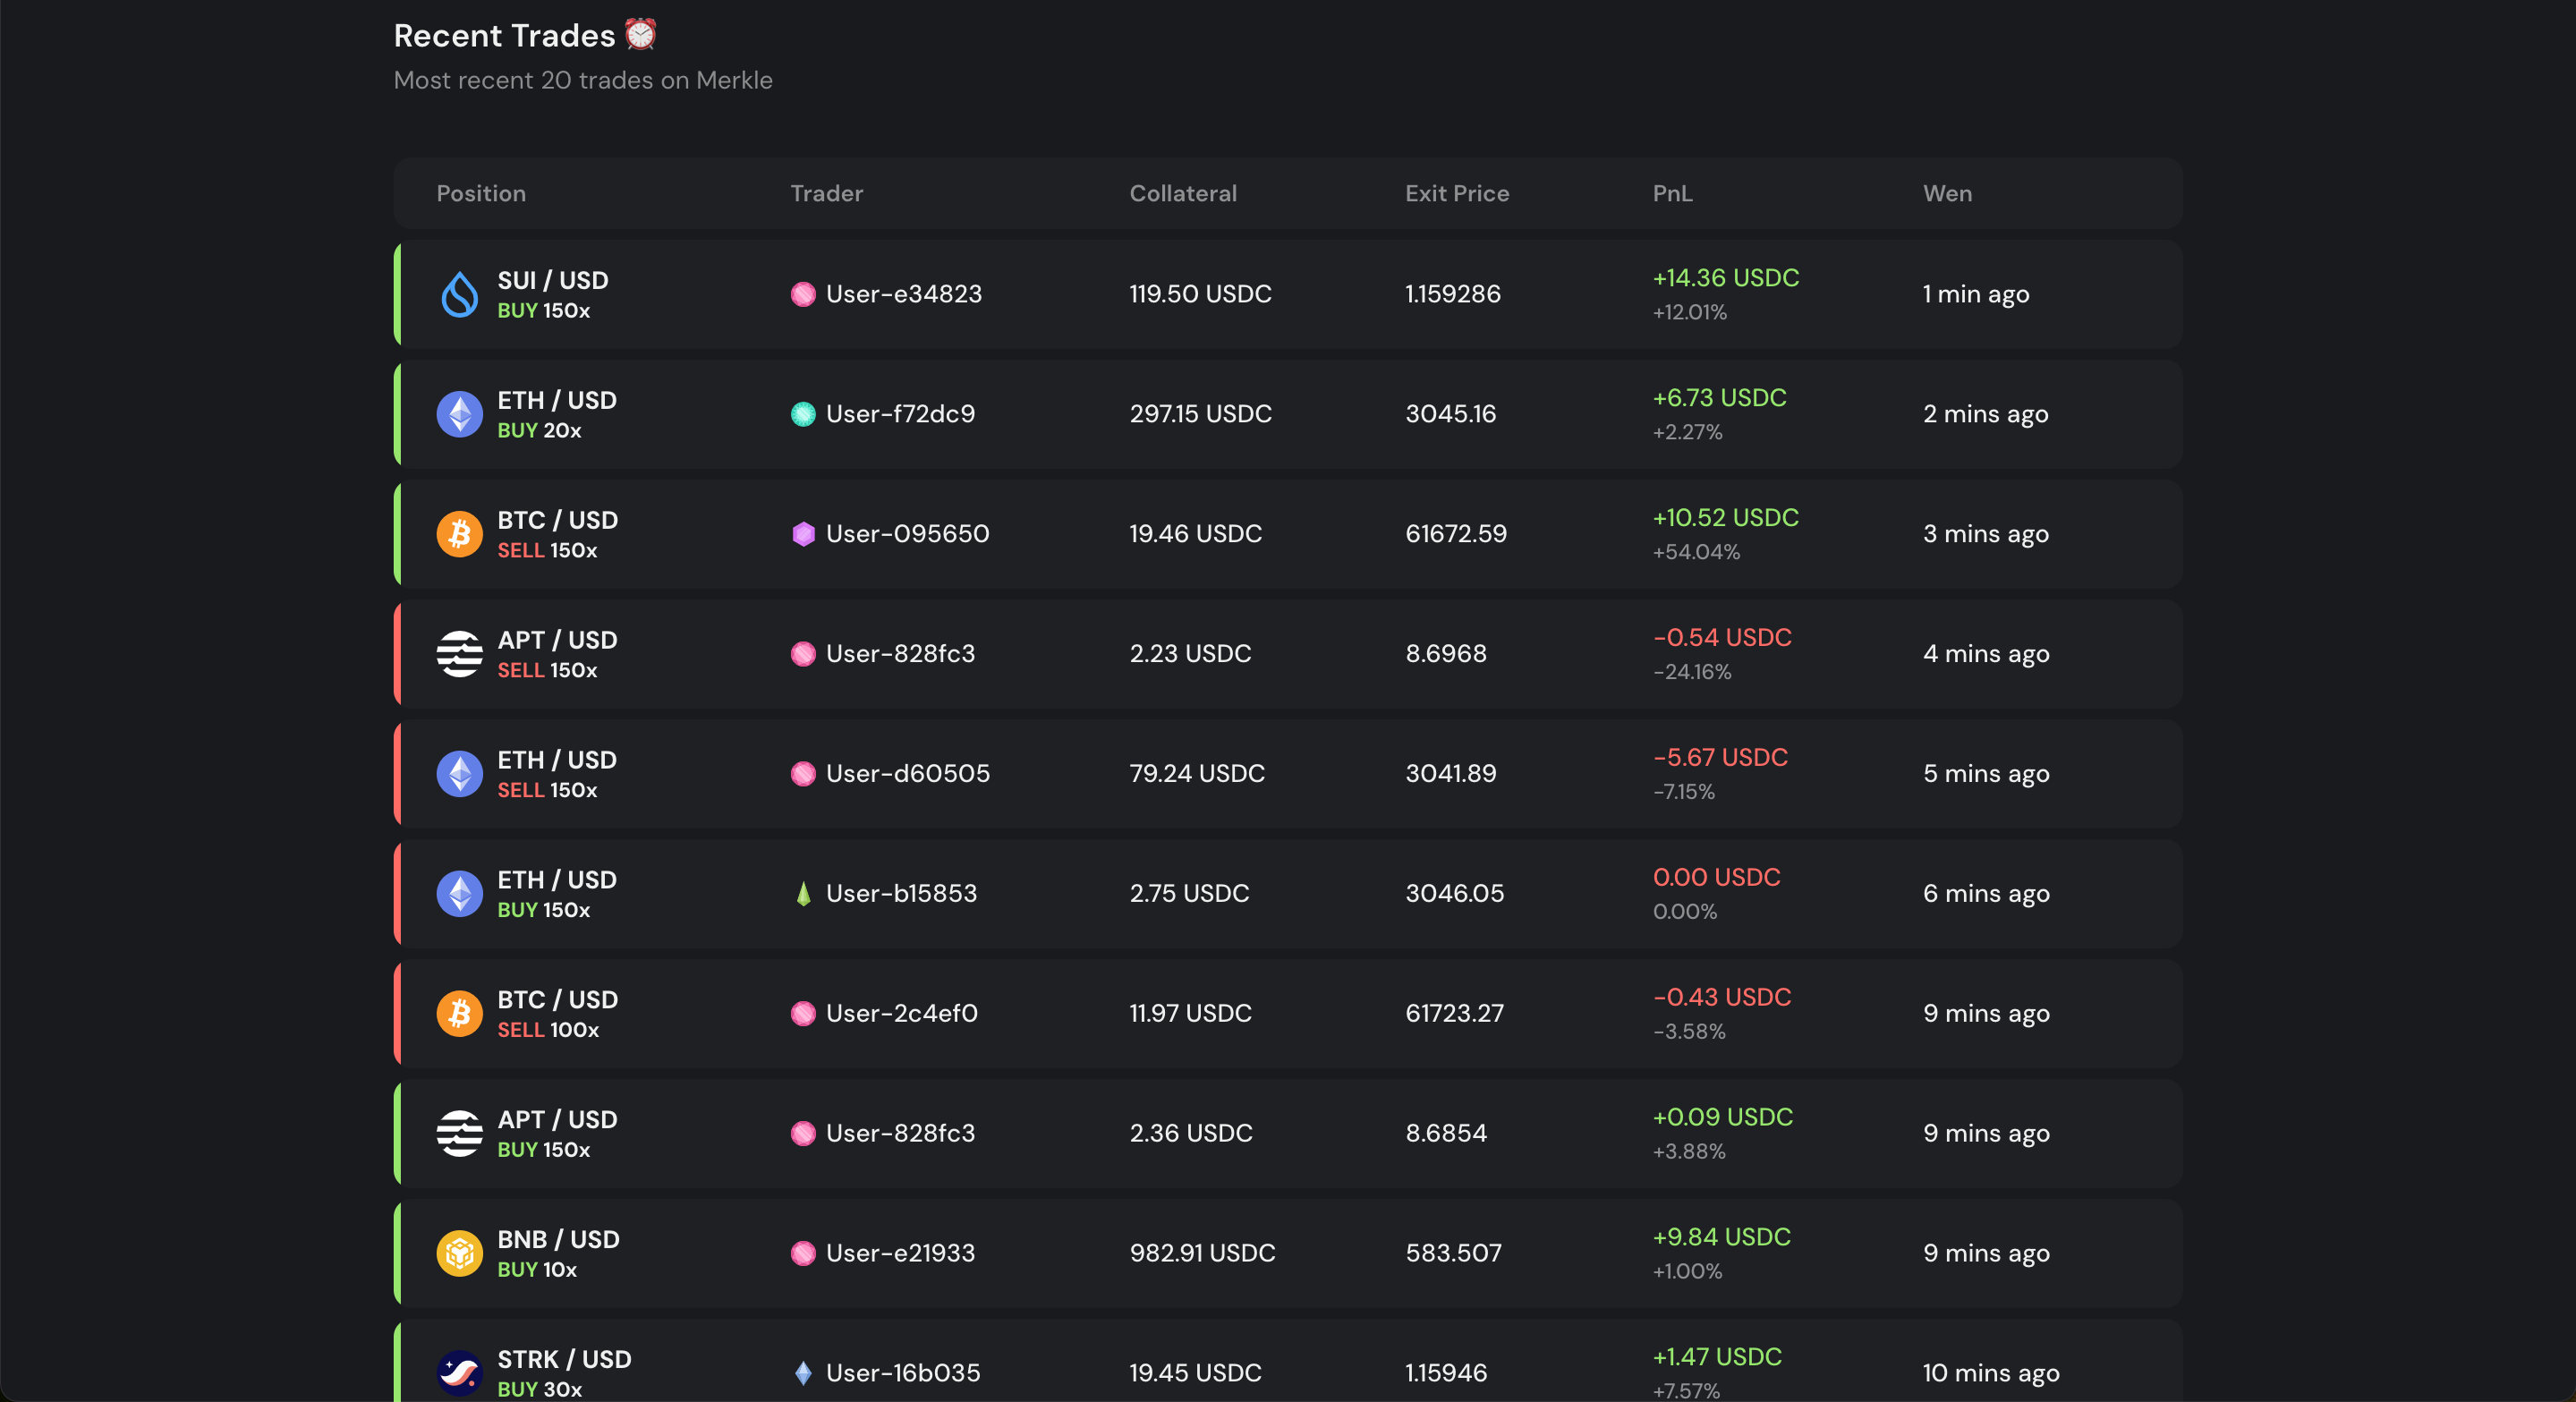Click the BNB coin icon
Screen dimensions: 2576x1402
point(459,1253)
